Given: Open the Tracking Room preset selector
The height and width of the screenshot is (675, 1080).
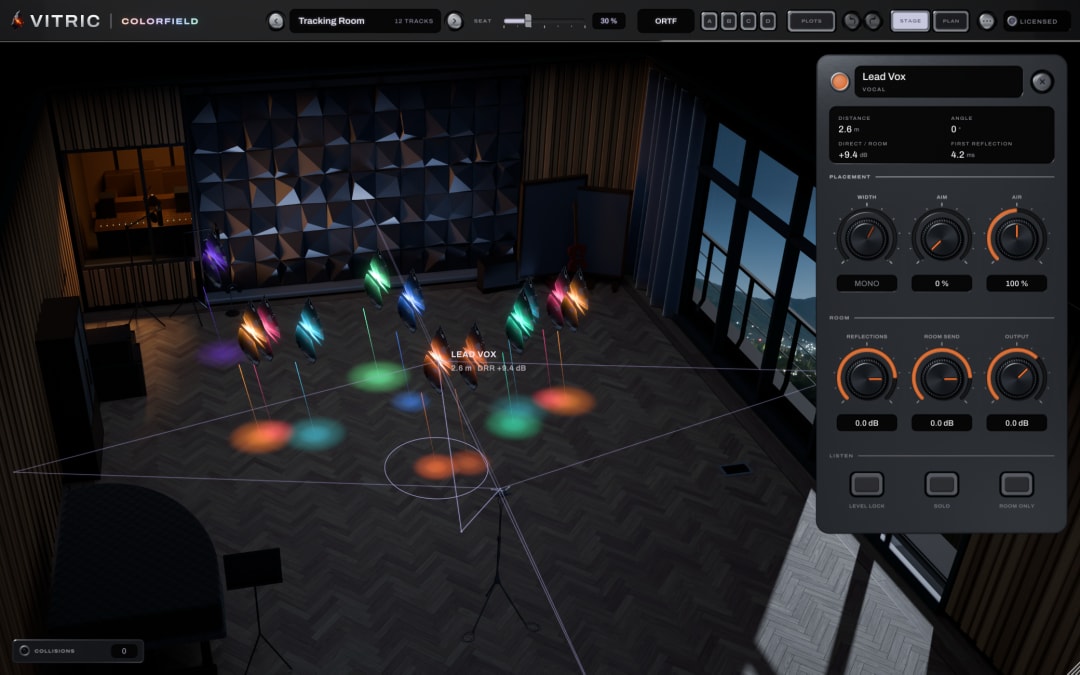Looking at the screenshot, I should pos(365,21).
